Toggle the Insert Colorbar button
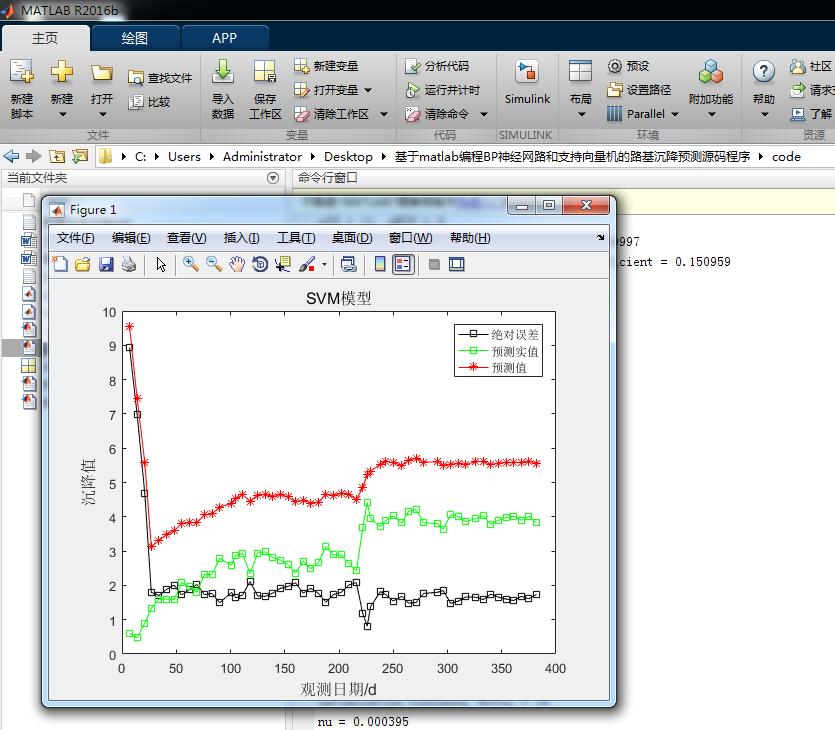The width and height of the screenshot is (835, 730). [x=380, y=264]
